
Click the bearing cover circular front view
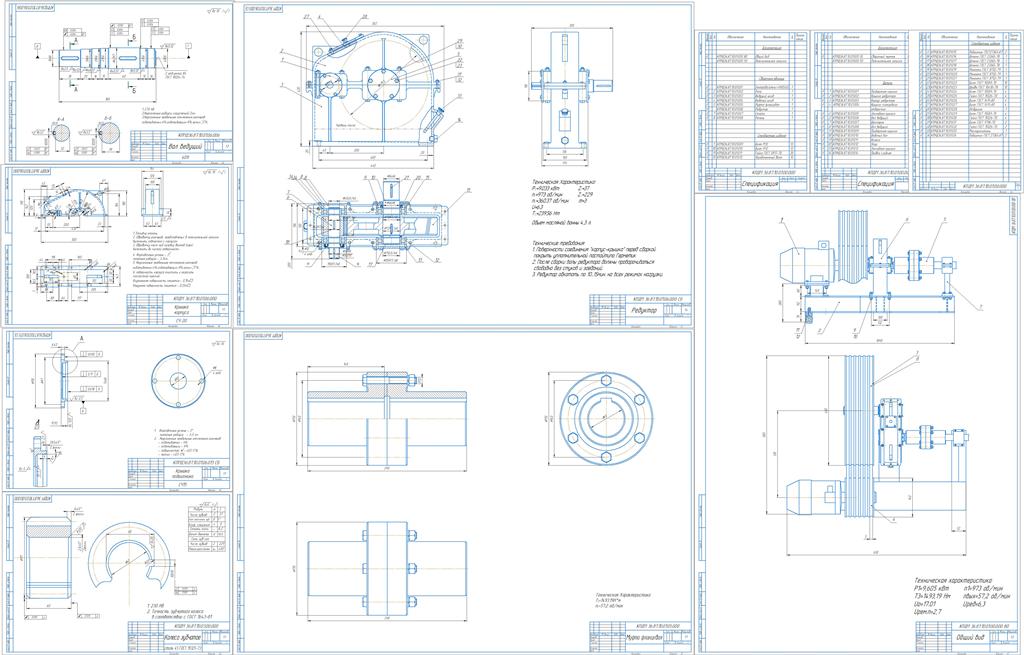[x=178, y=380]
